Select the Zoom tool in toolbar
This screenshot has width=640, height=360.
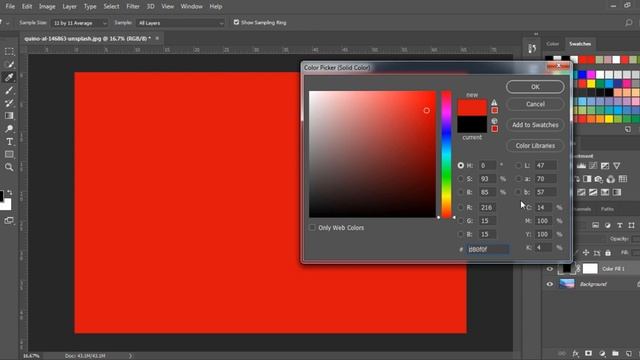tap(9, 167)
